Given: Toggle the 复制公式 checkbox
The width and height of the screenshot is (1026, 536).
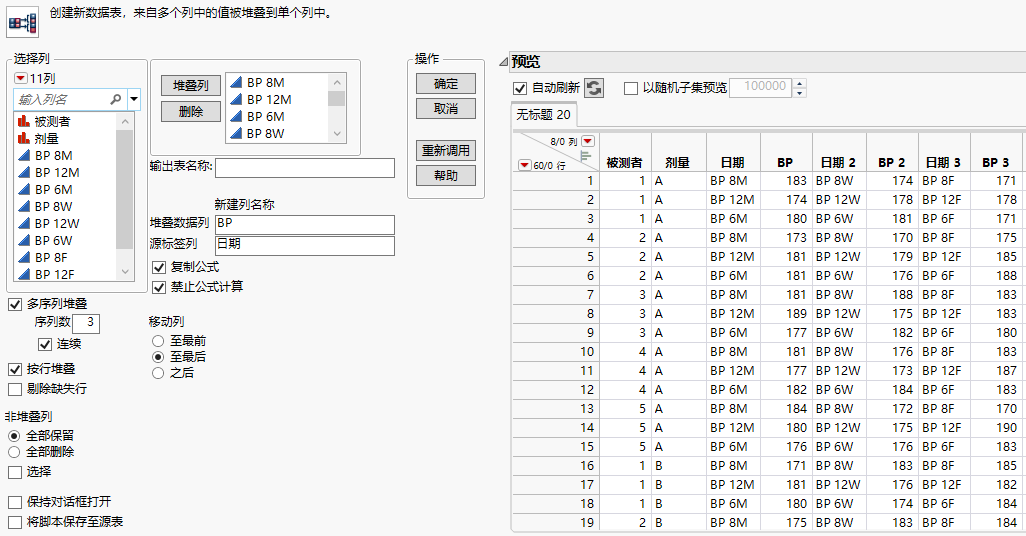Looking at the screenshot, I should coord(159,267).
